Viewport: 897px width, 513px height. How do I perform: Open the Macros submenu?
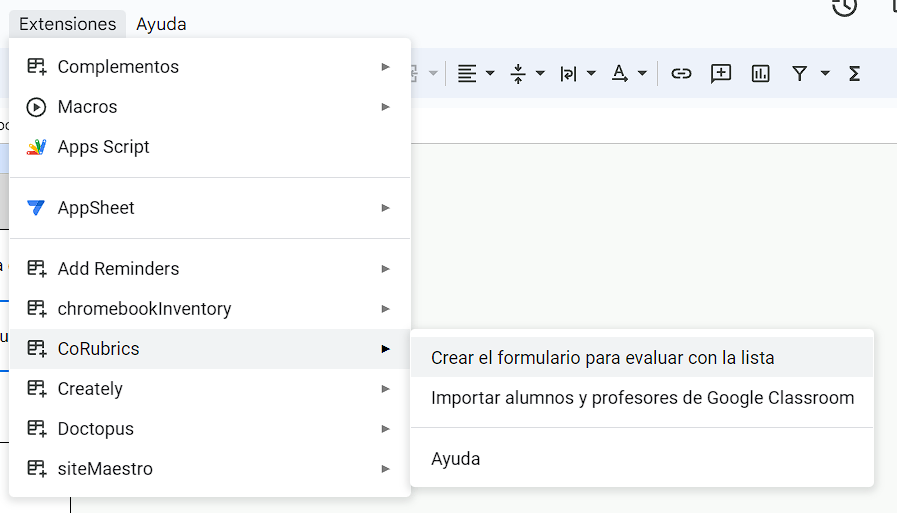click(x=210, y=107)
